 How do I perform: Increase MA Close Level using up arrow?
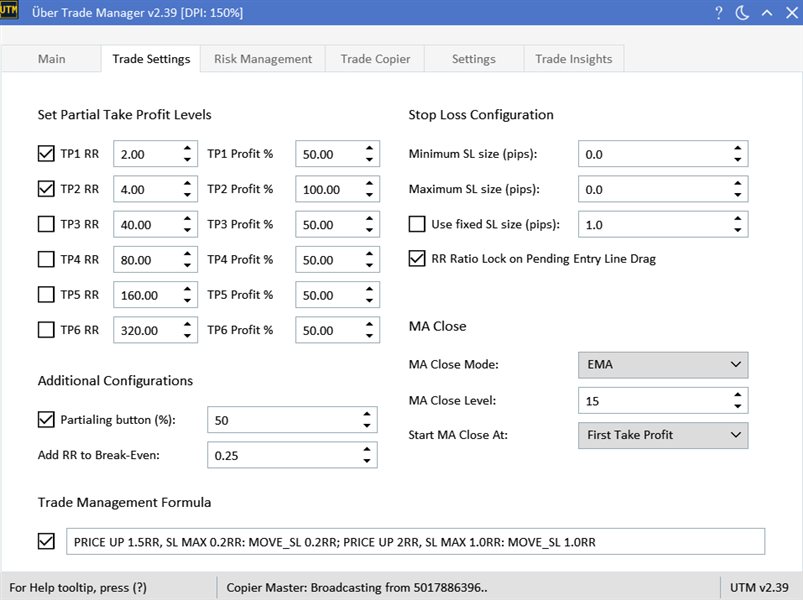(x=737, y=395)
